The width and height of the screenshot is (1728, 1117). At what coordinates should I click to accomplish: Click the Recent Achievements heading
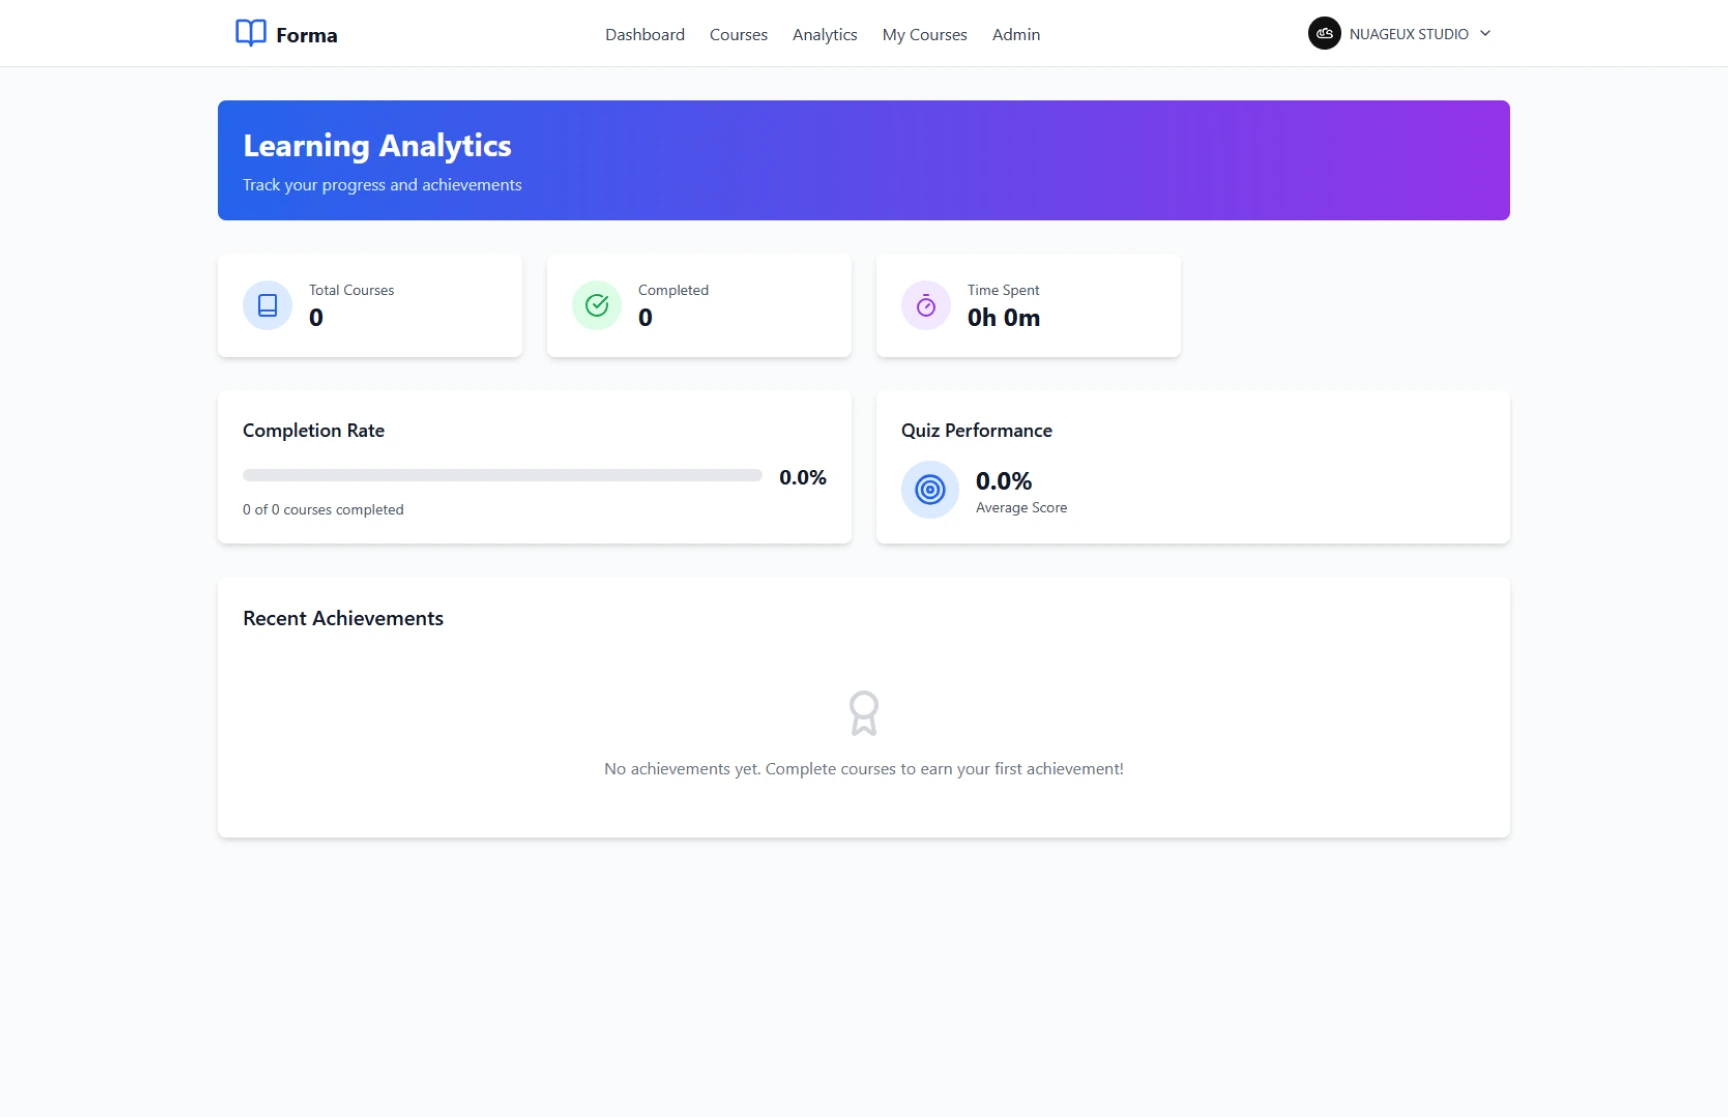[343, 618]
